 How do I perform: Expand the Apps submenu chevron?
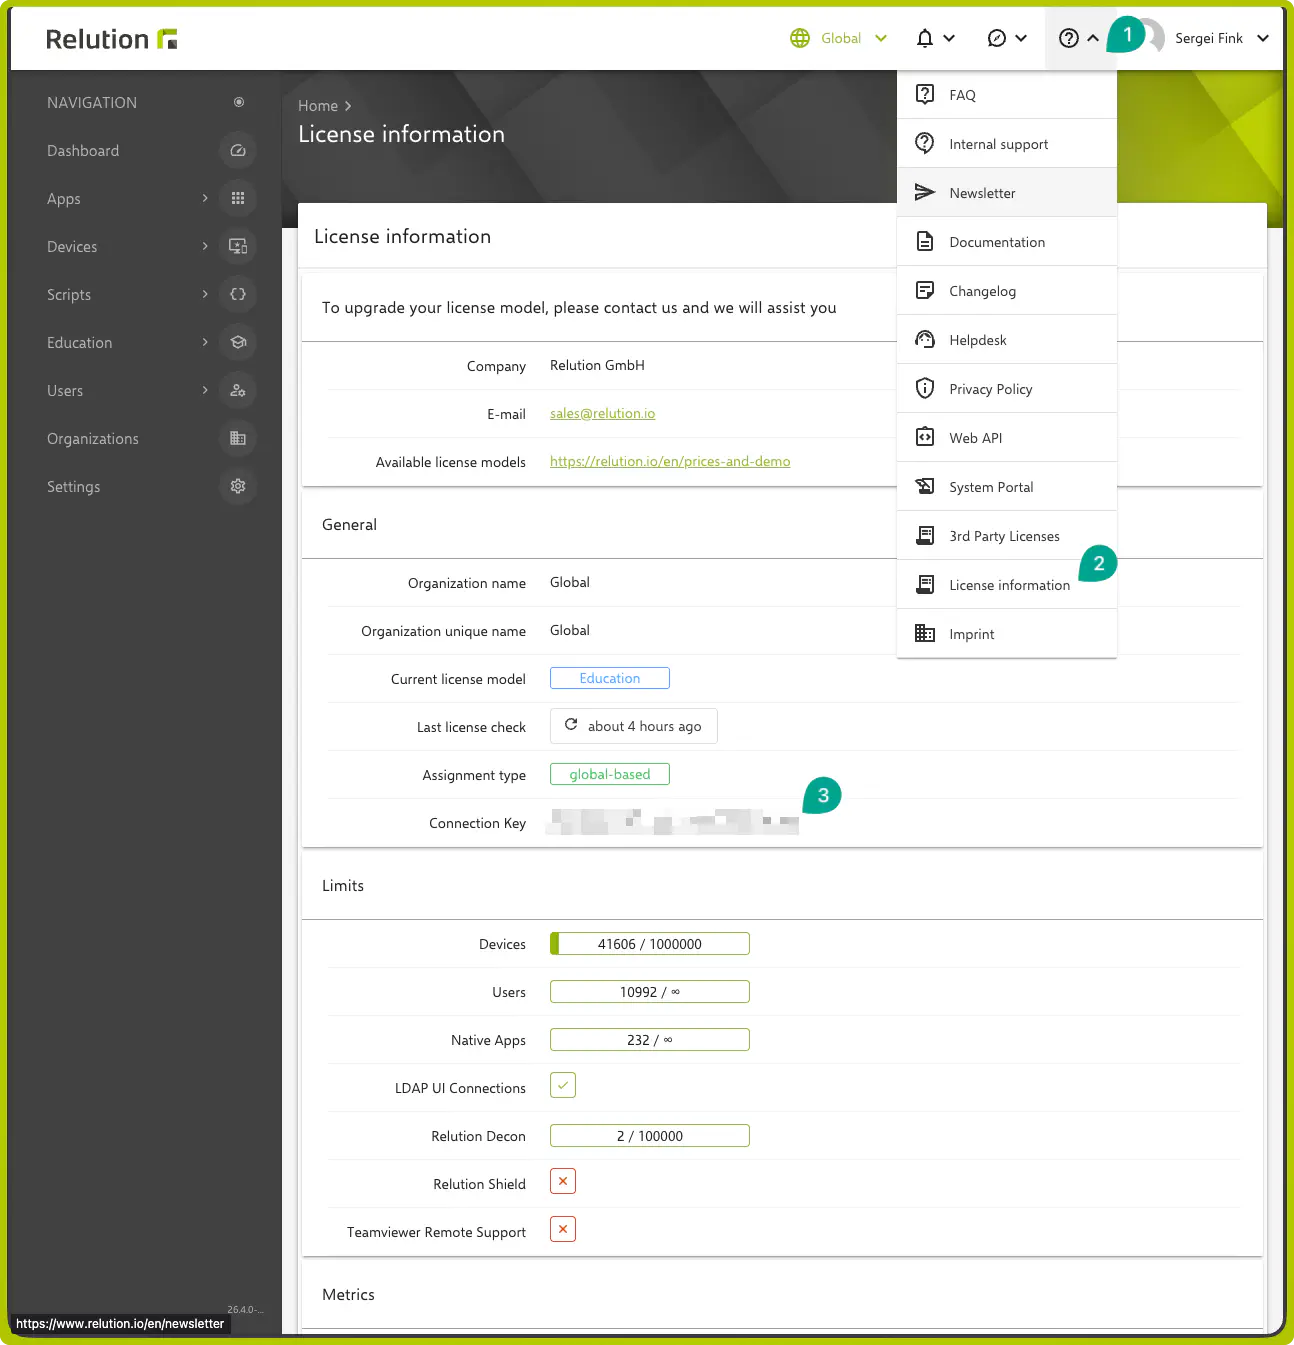tap(205, 198)
